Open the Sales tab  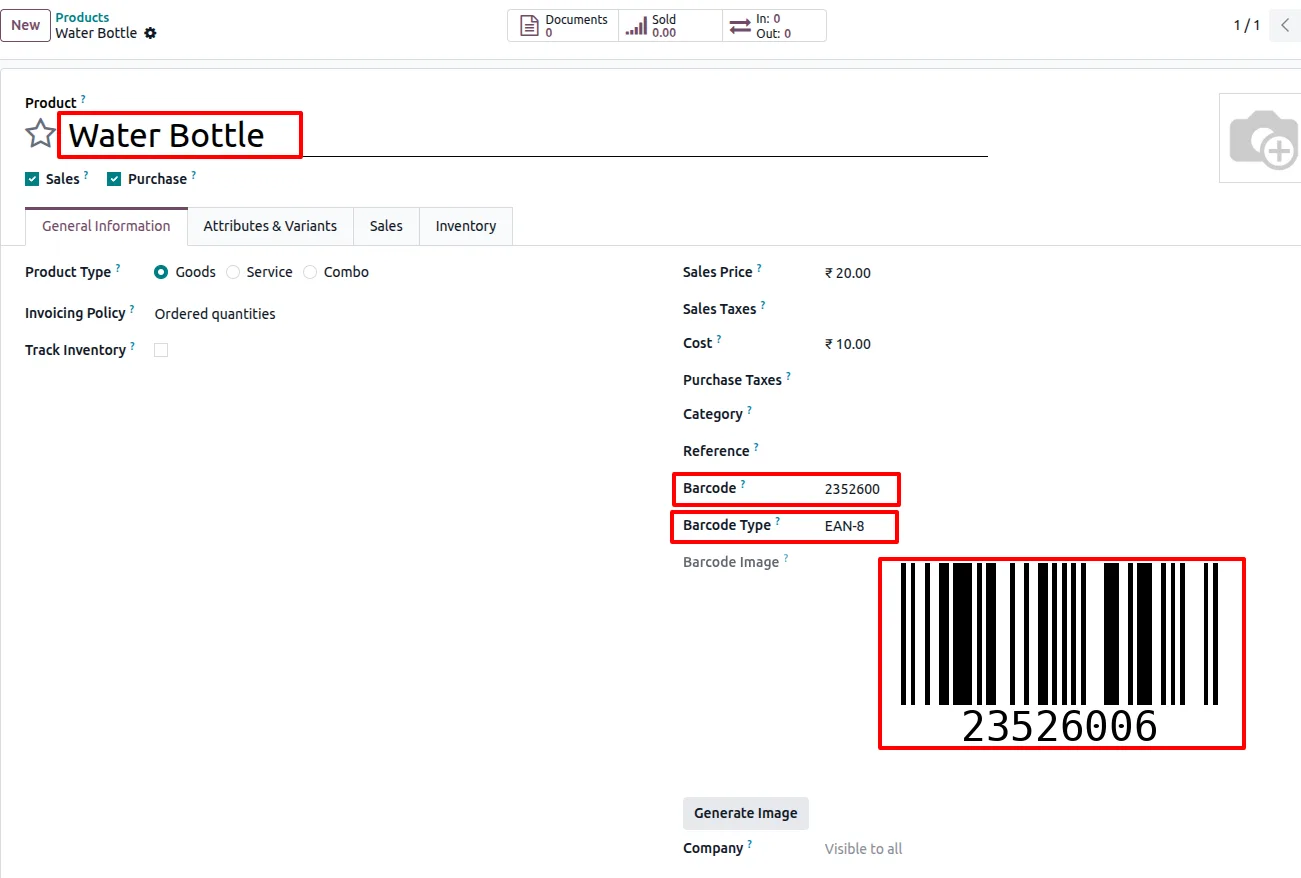386,226
